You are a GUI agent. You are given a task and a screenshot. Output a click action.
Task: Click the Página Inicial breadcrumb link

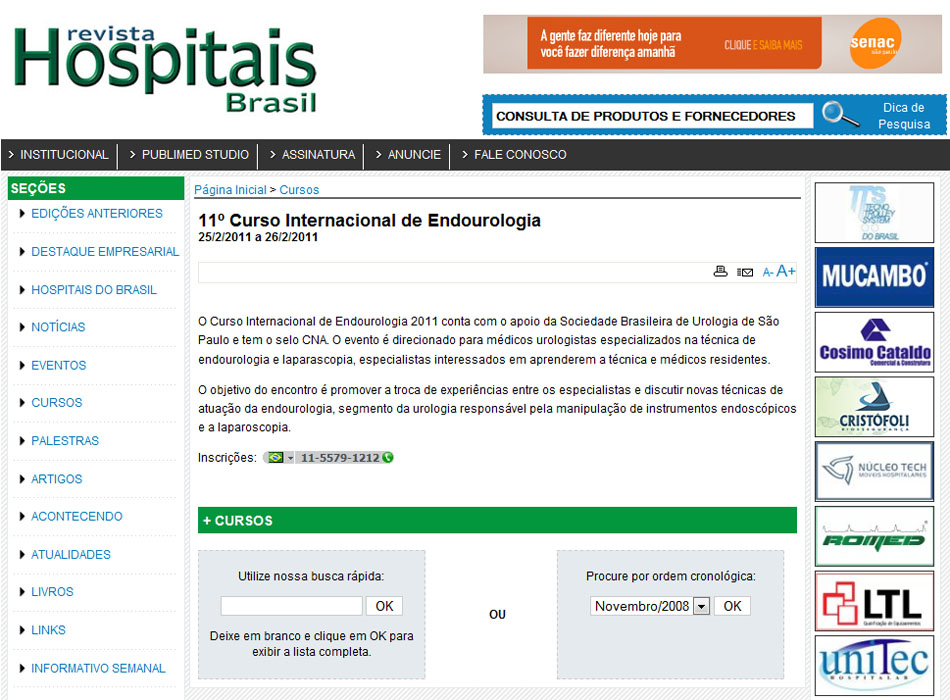point(230,190)
